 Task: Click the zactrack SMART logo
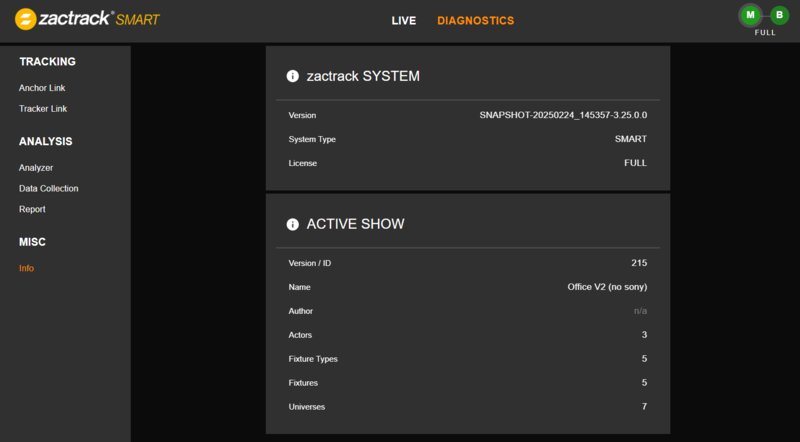point(87,19)
